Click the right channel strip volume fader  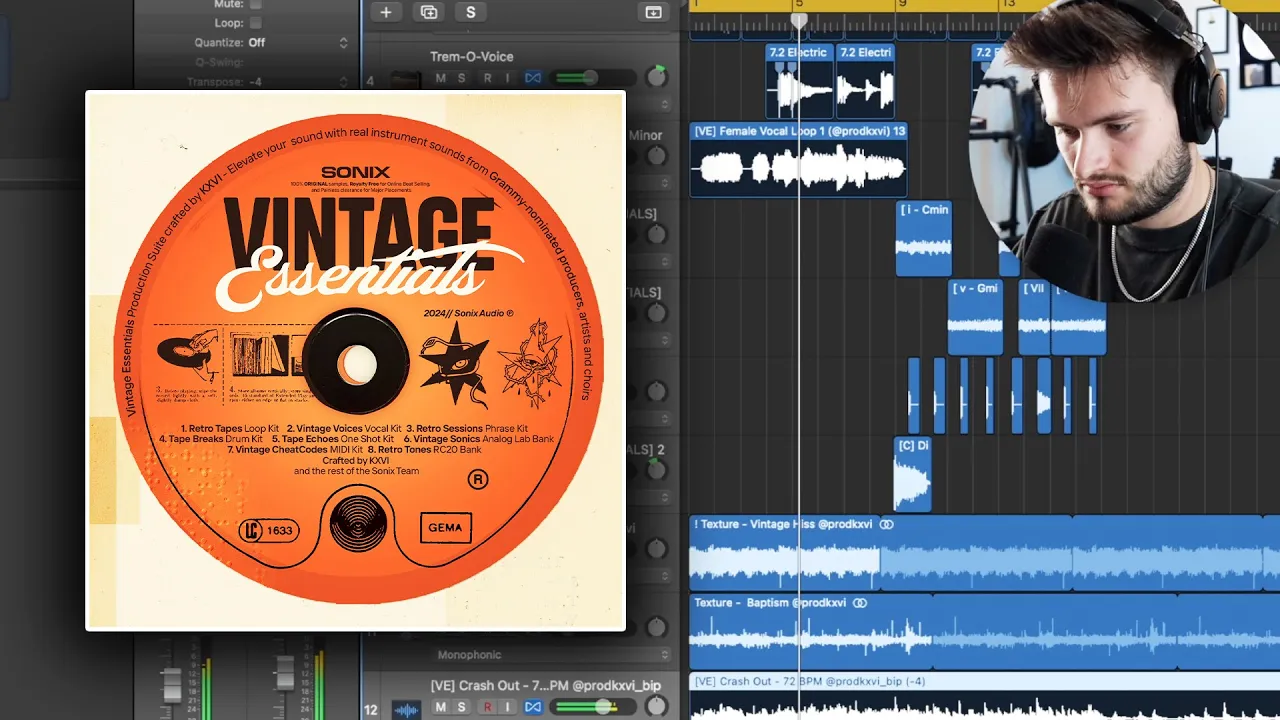[286, 673]
